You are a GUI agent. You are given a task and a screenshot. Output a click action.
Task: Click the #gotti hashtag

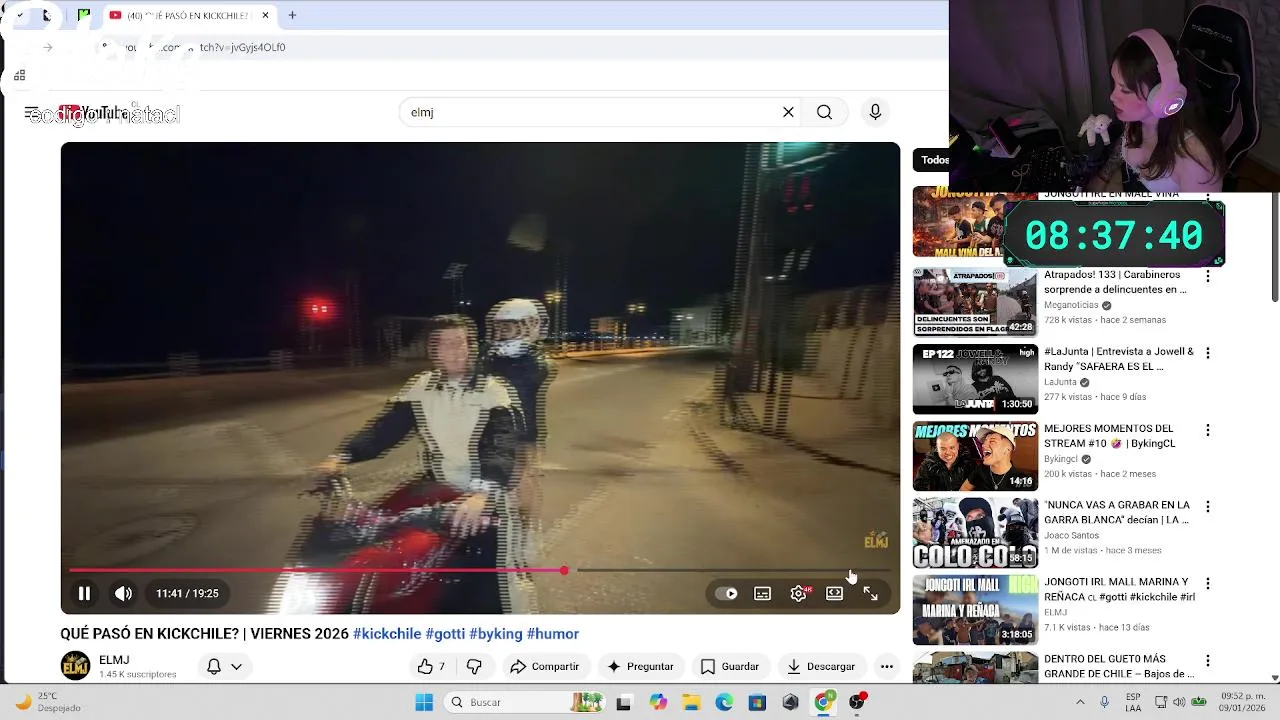pyautogui.click(x=445, y=634)
